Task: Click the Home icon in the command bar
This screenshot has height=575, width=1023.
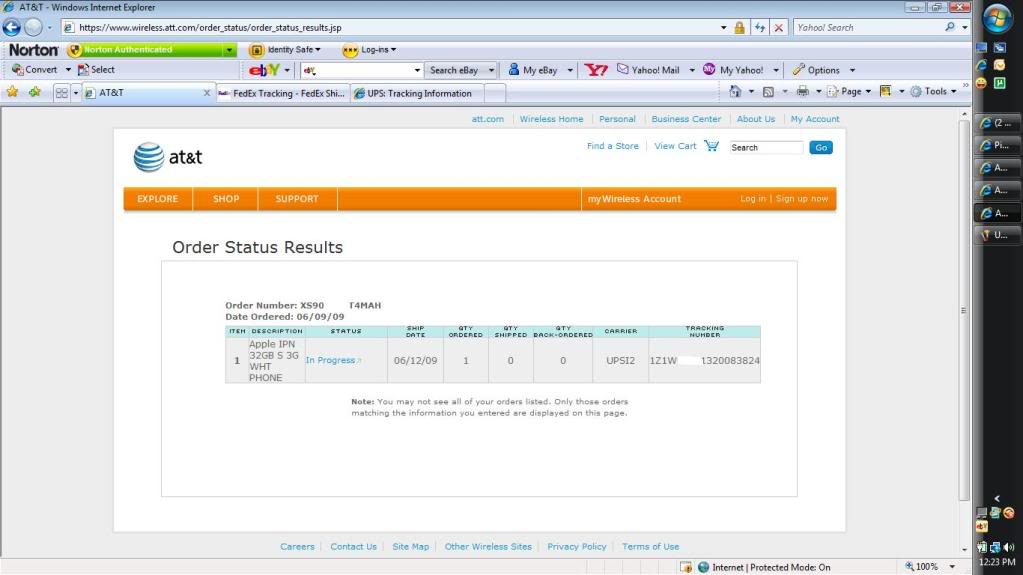Action: coord(735,91)
